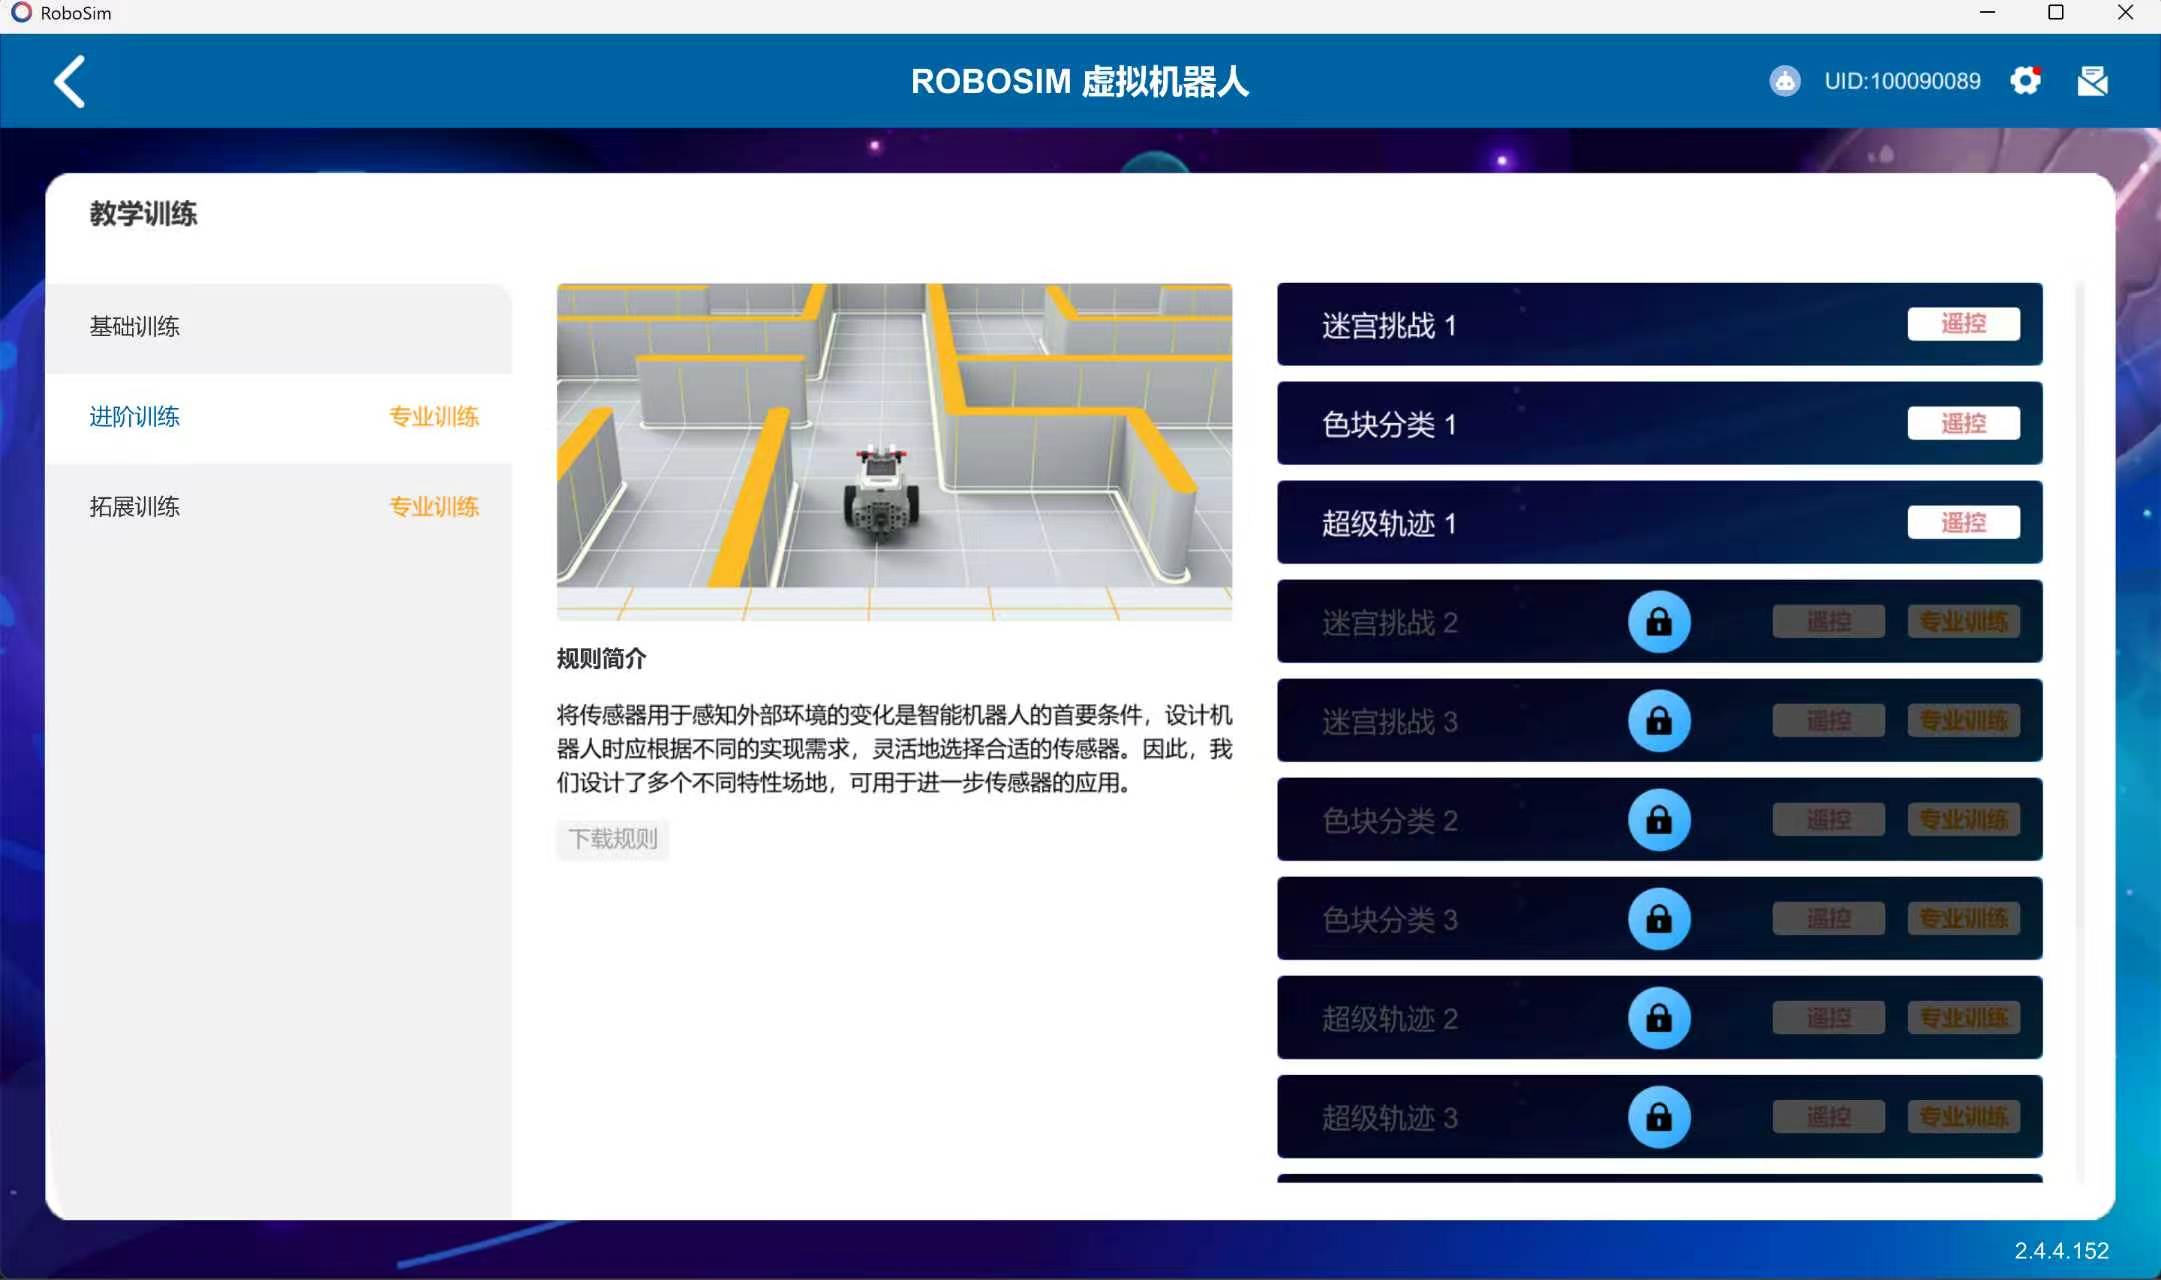Click 遥控 button for 超级轨迹 2
2161x1280 pixels.
pyautogui.click(x=1829, y=1018)
